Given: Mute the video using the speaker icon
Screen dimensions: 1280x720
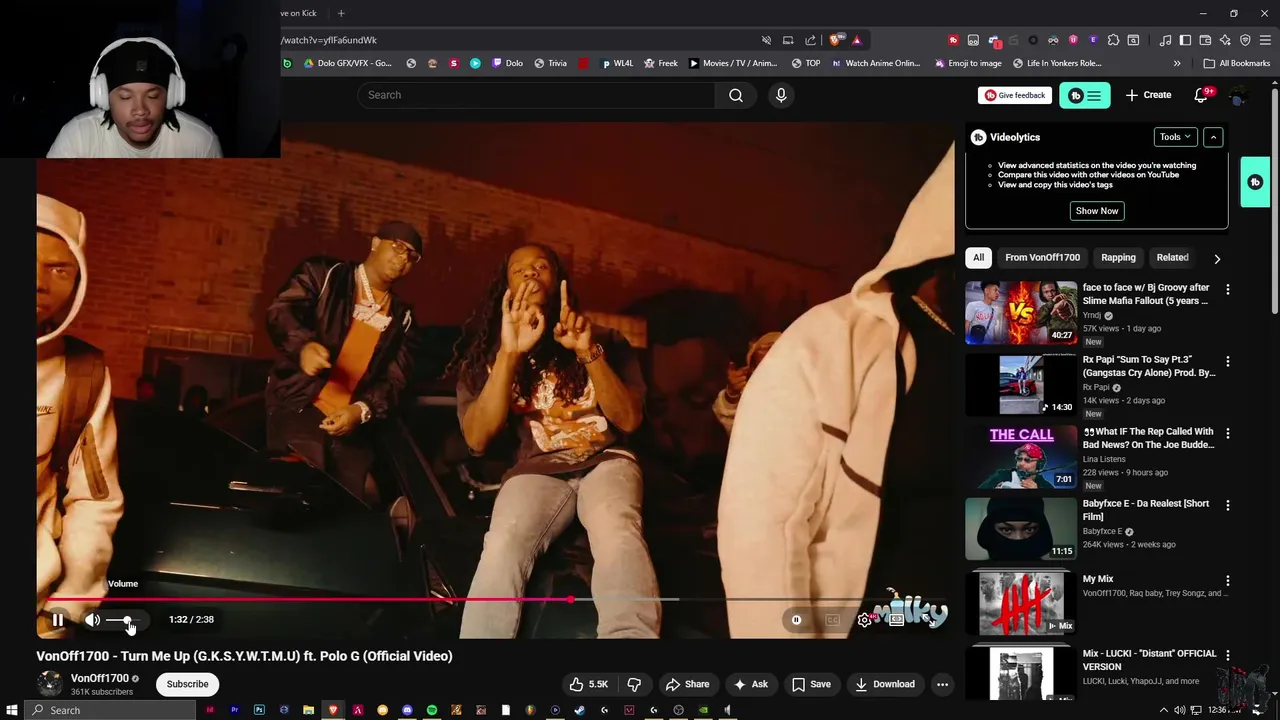Looking at the screenshot, I should (x=92, y=620).
